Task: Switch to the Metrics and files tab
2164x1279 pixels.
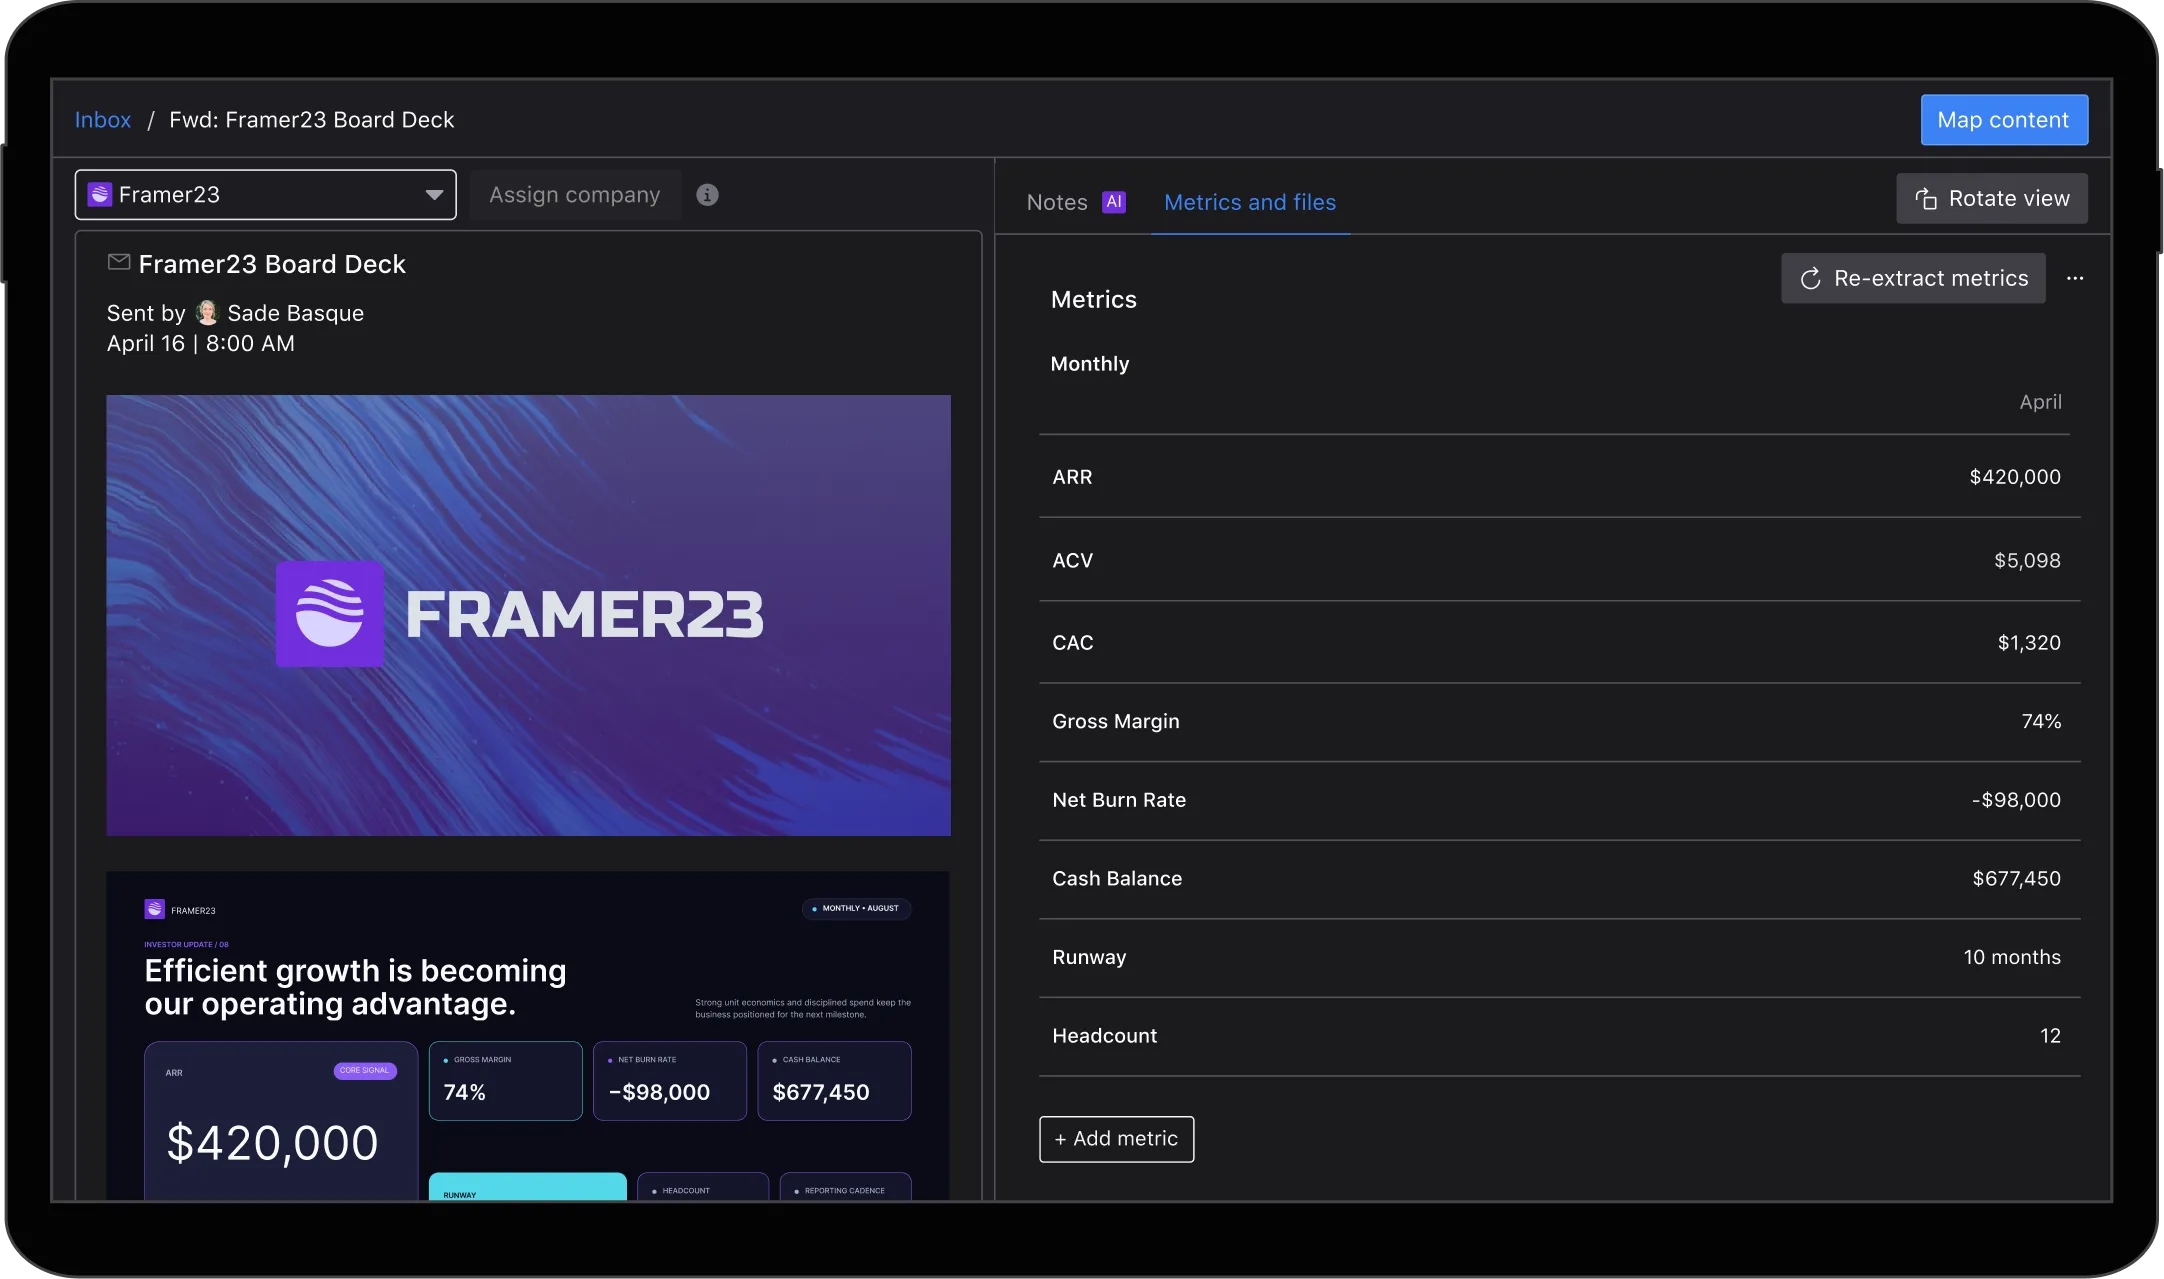Action: tap(1250, 202)
